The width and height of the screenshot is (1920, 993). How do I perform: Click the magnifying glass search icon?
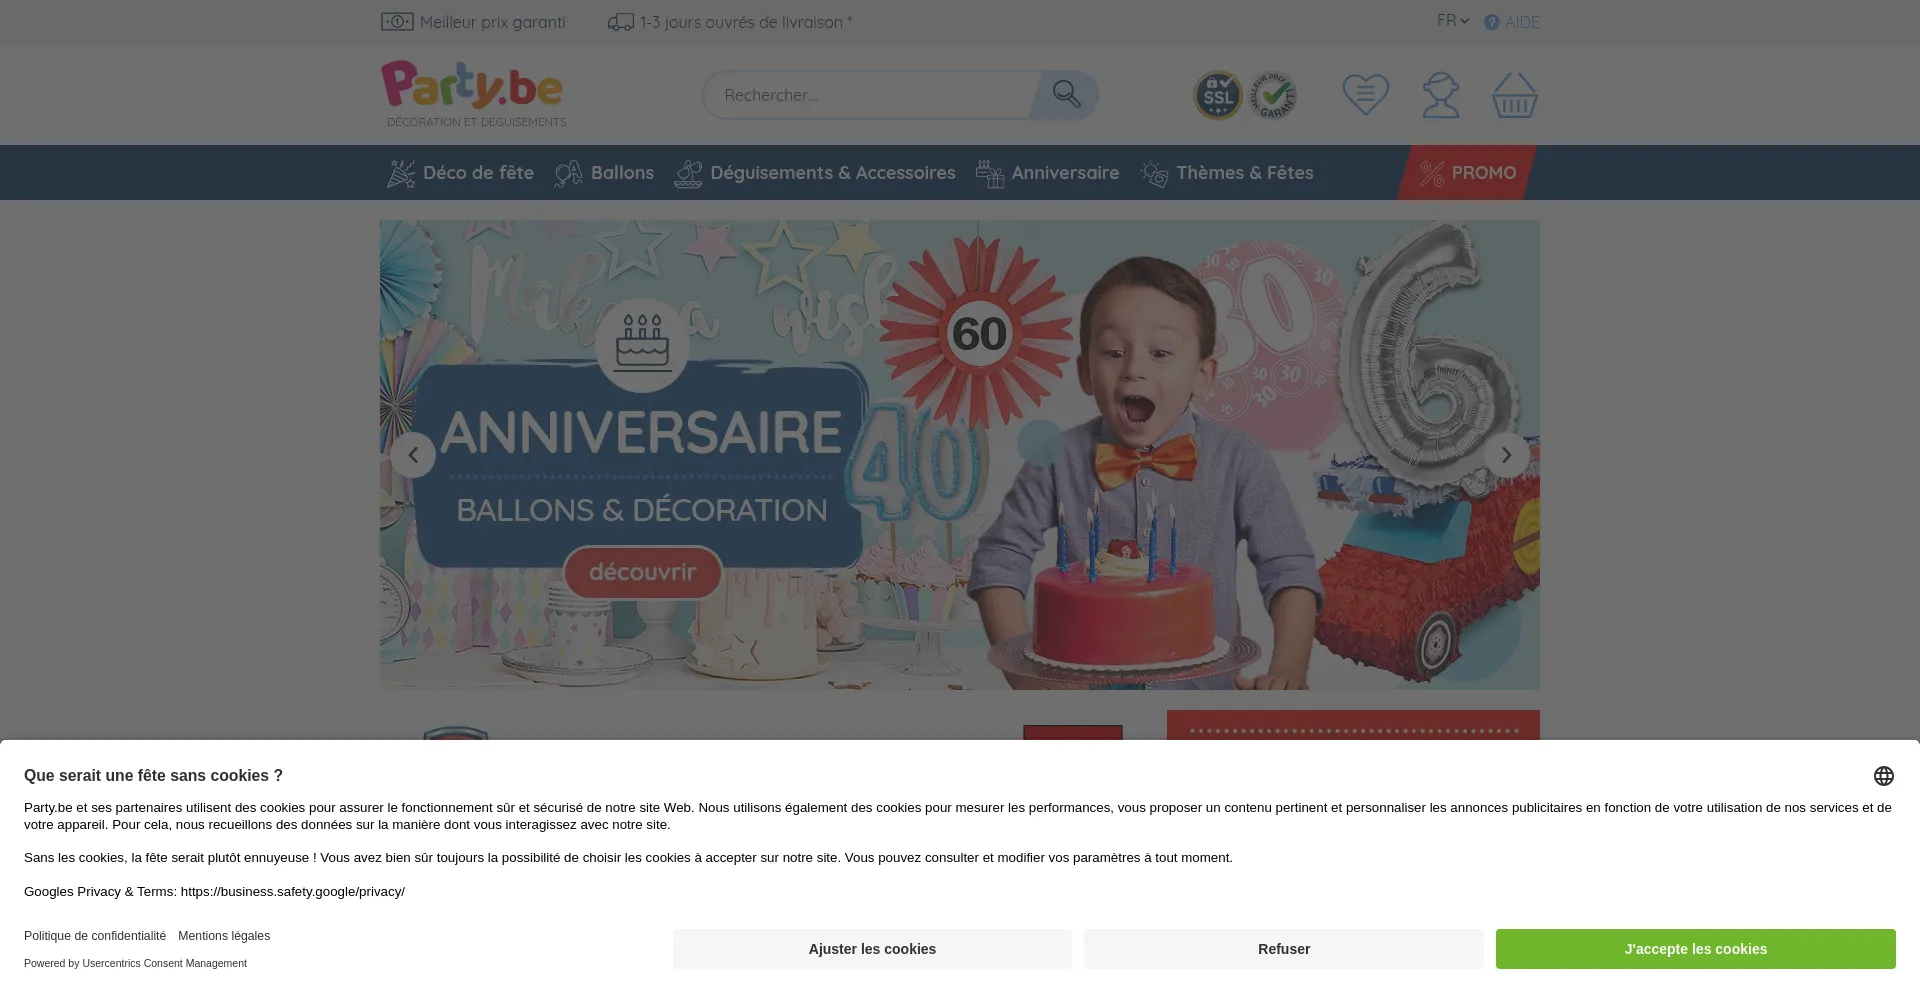1066,95
